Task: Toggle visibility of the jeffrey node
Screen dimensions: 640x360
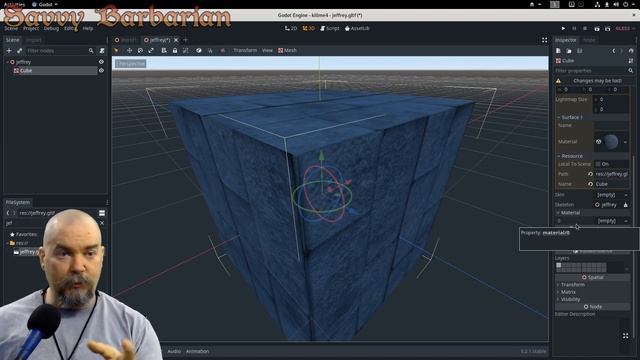Action: coord(101,62)
